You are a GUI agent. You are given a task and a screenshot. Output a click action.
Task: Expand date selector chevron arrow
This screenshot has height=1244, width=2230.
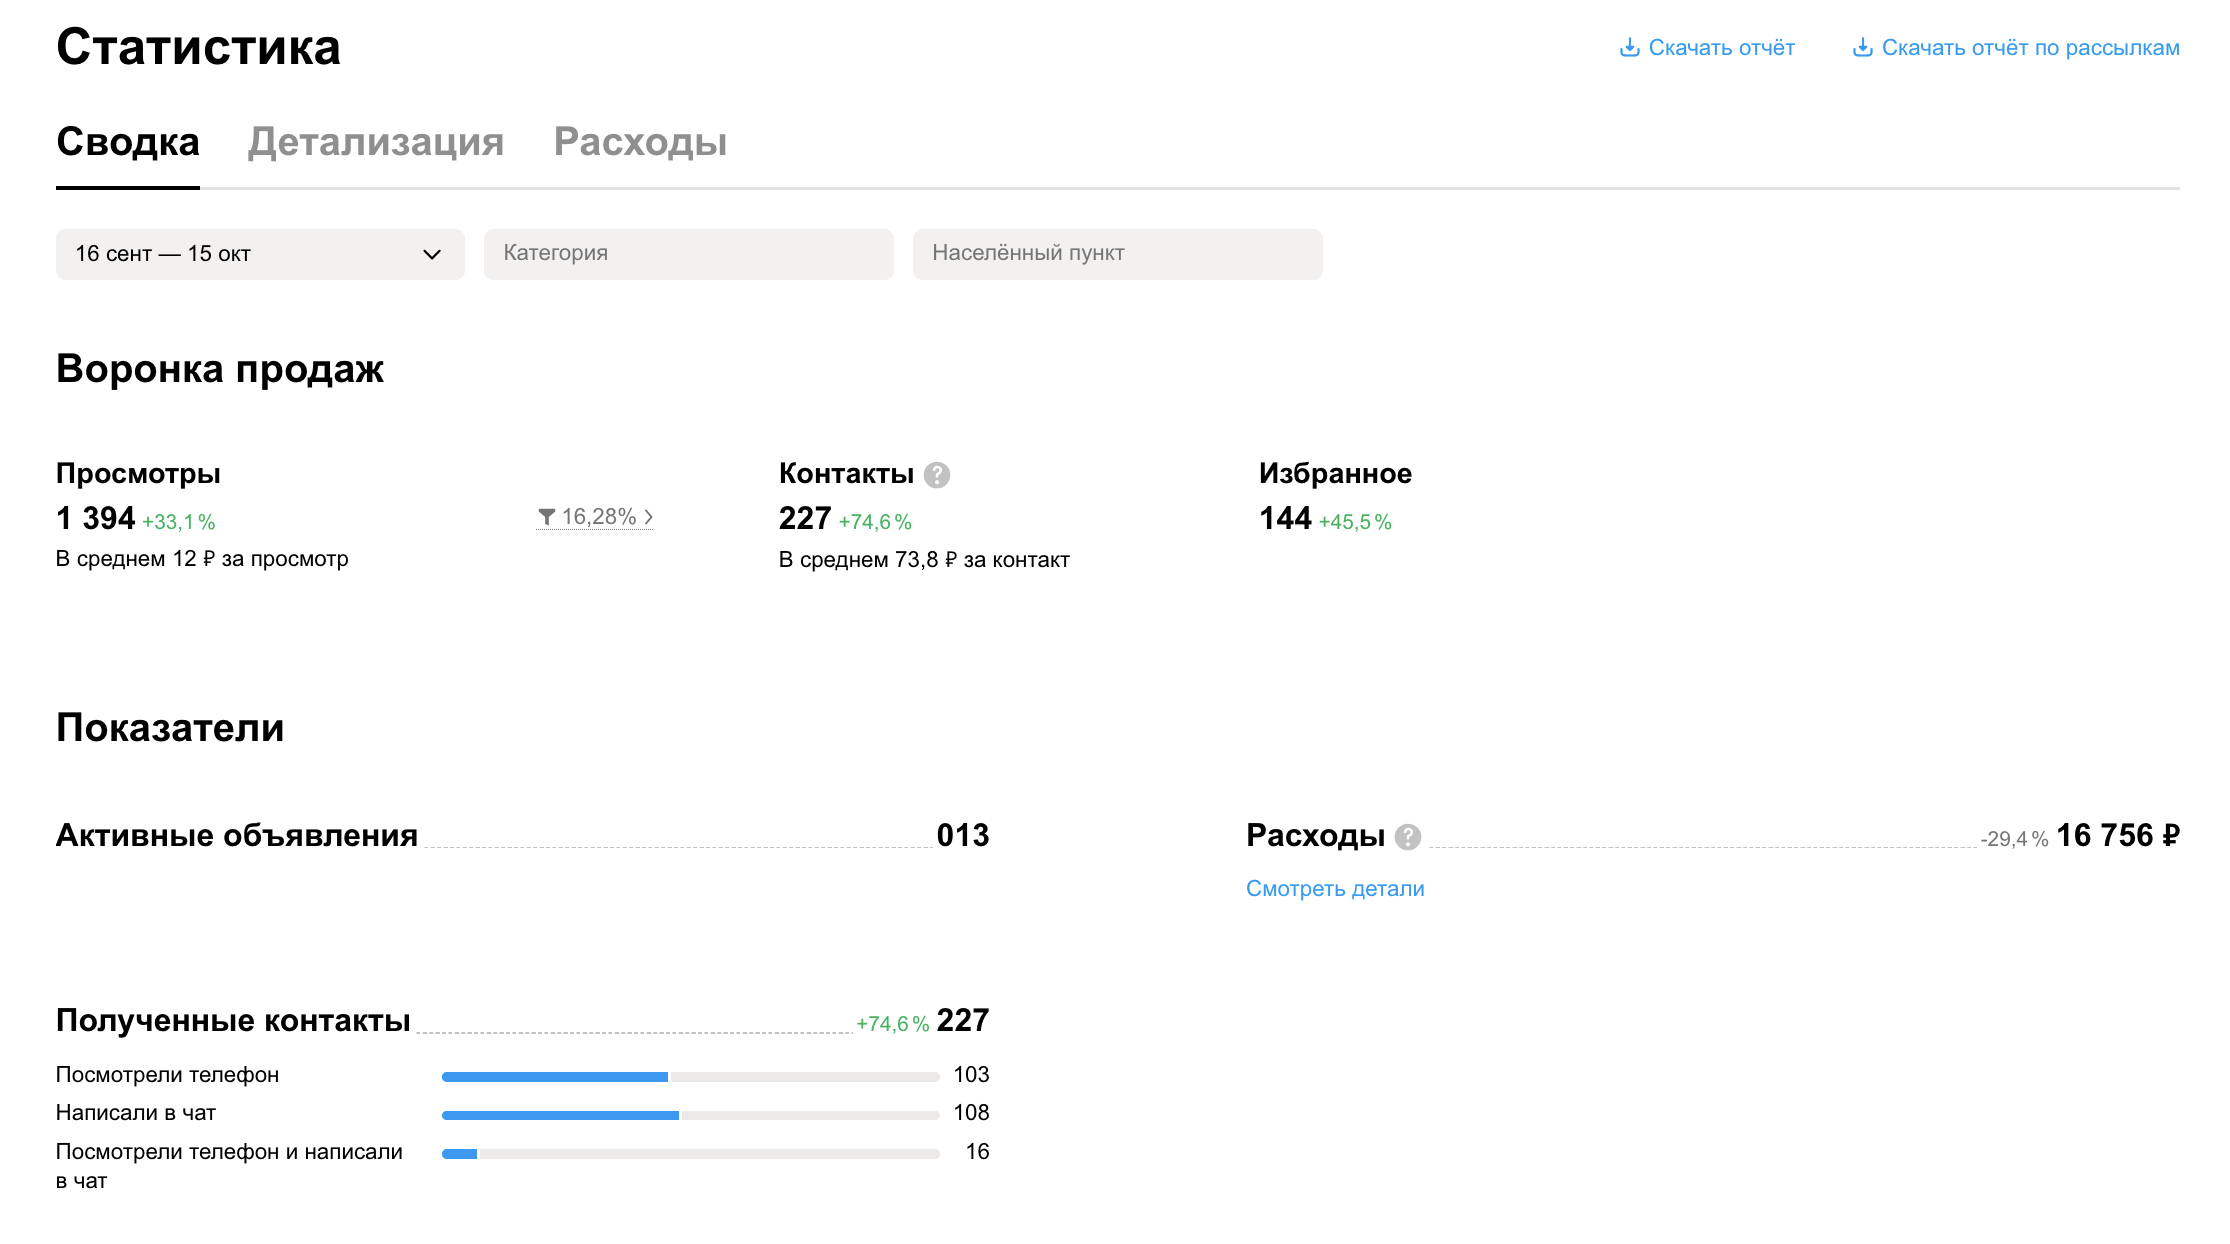432,254
